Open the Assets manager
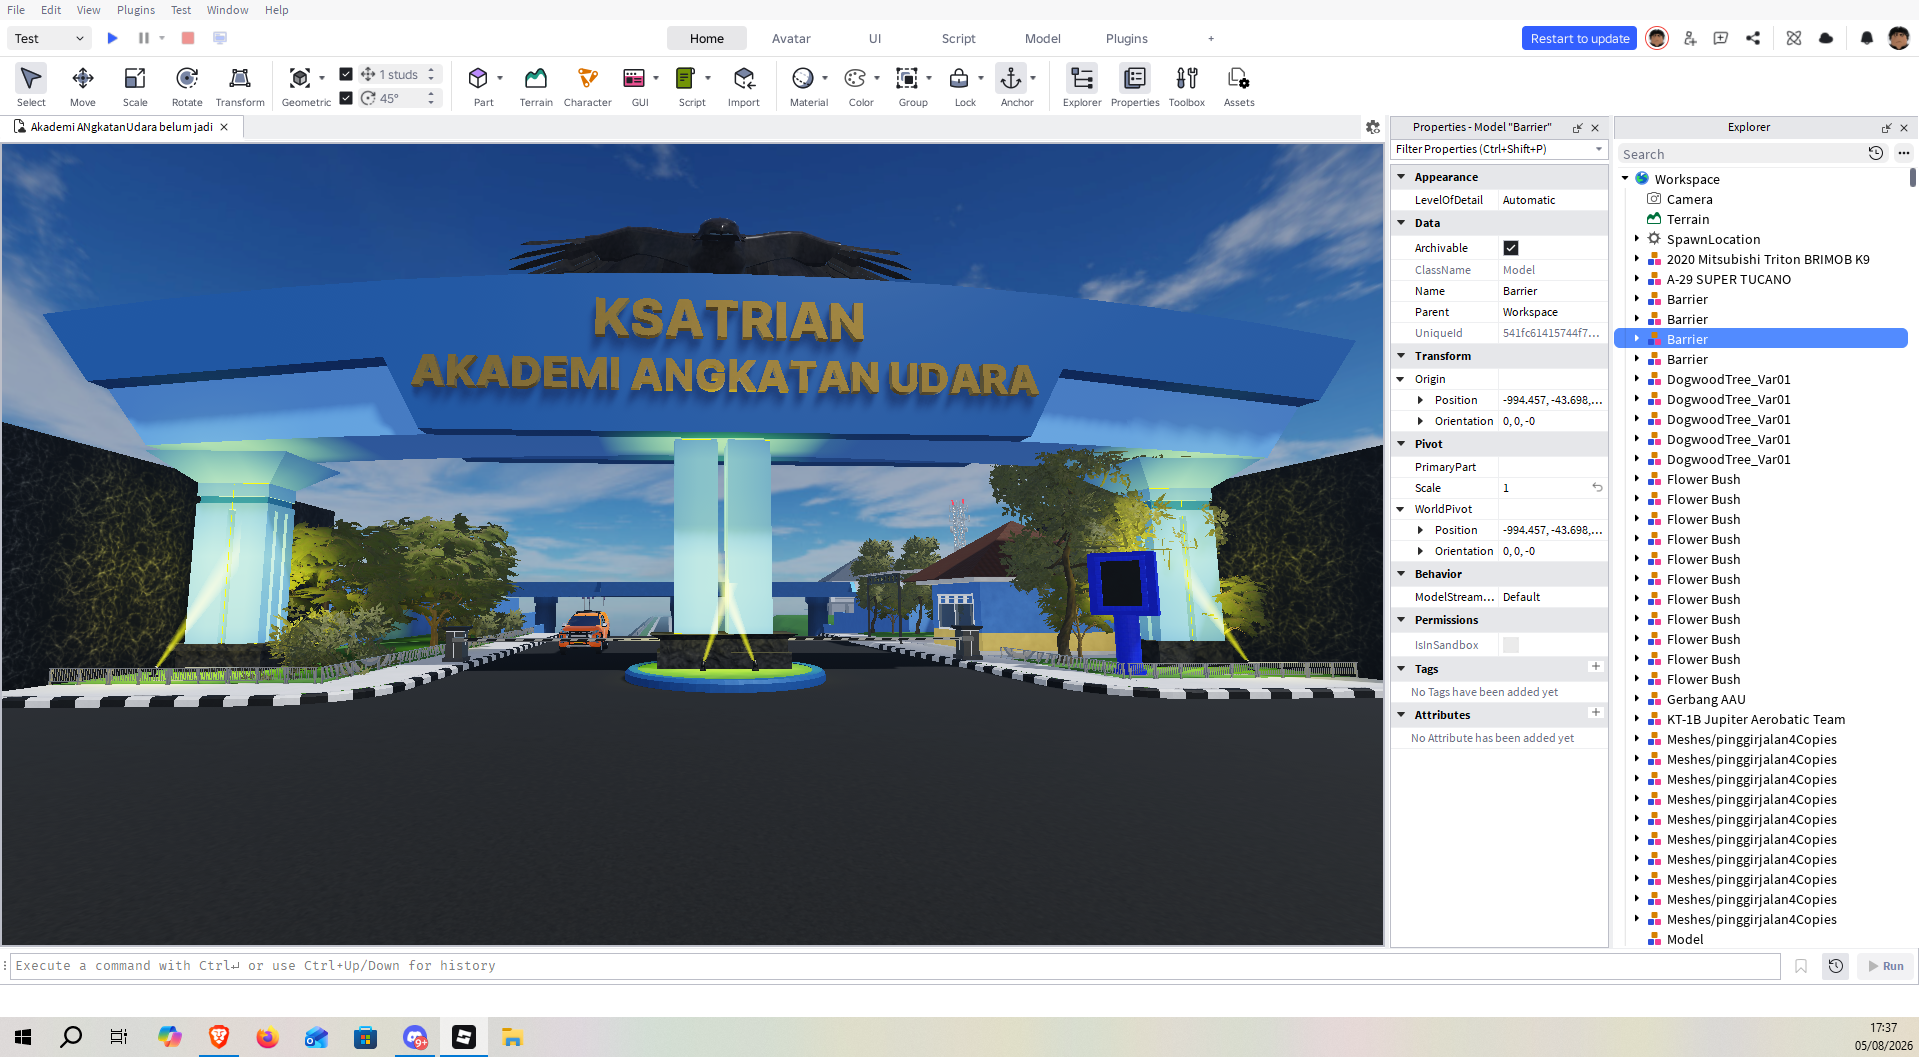This screenshot has width=1919, height=1057. click(x=1239, y=86)
